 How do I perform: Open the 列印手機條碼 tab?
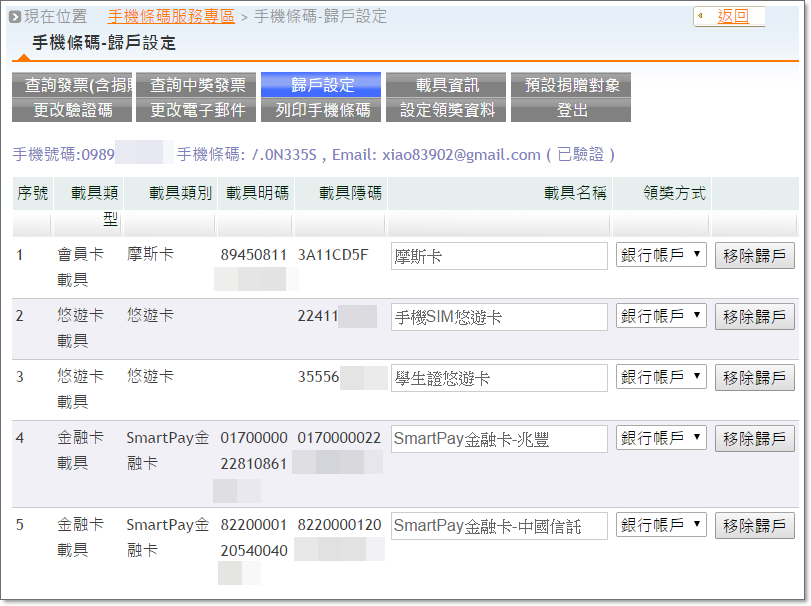pyautogui.click(x=321, y=110)
